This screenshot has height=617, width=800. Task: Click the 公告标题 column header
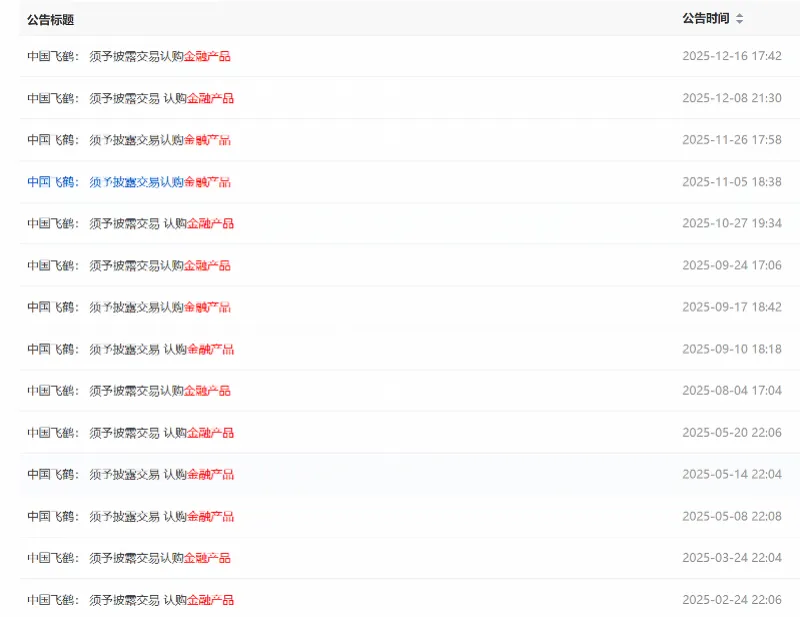(51, 20)
